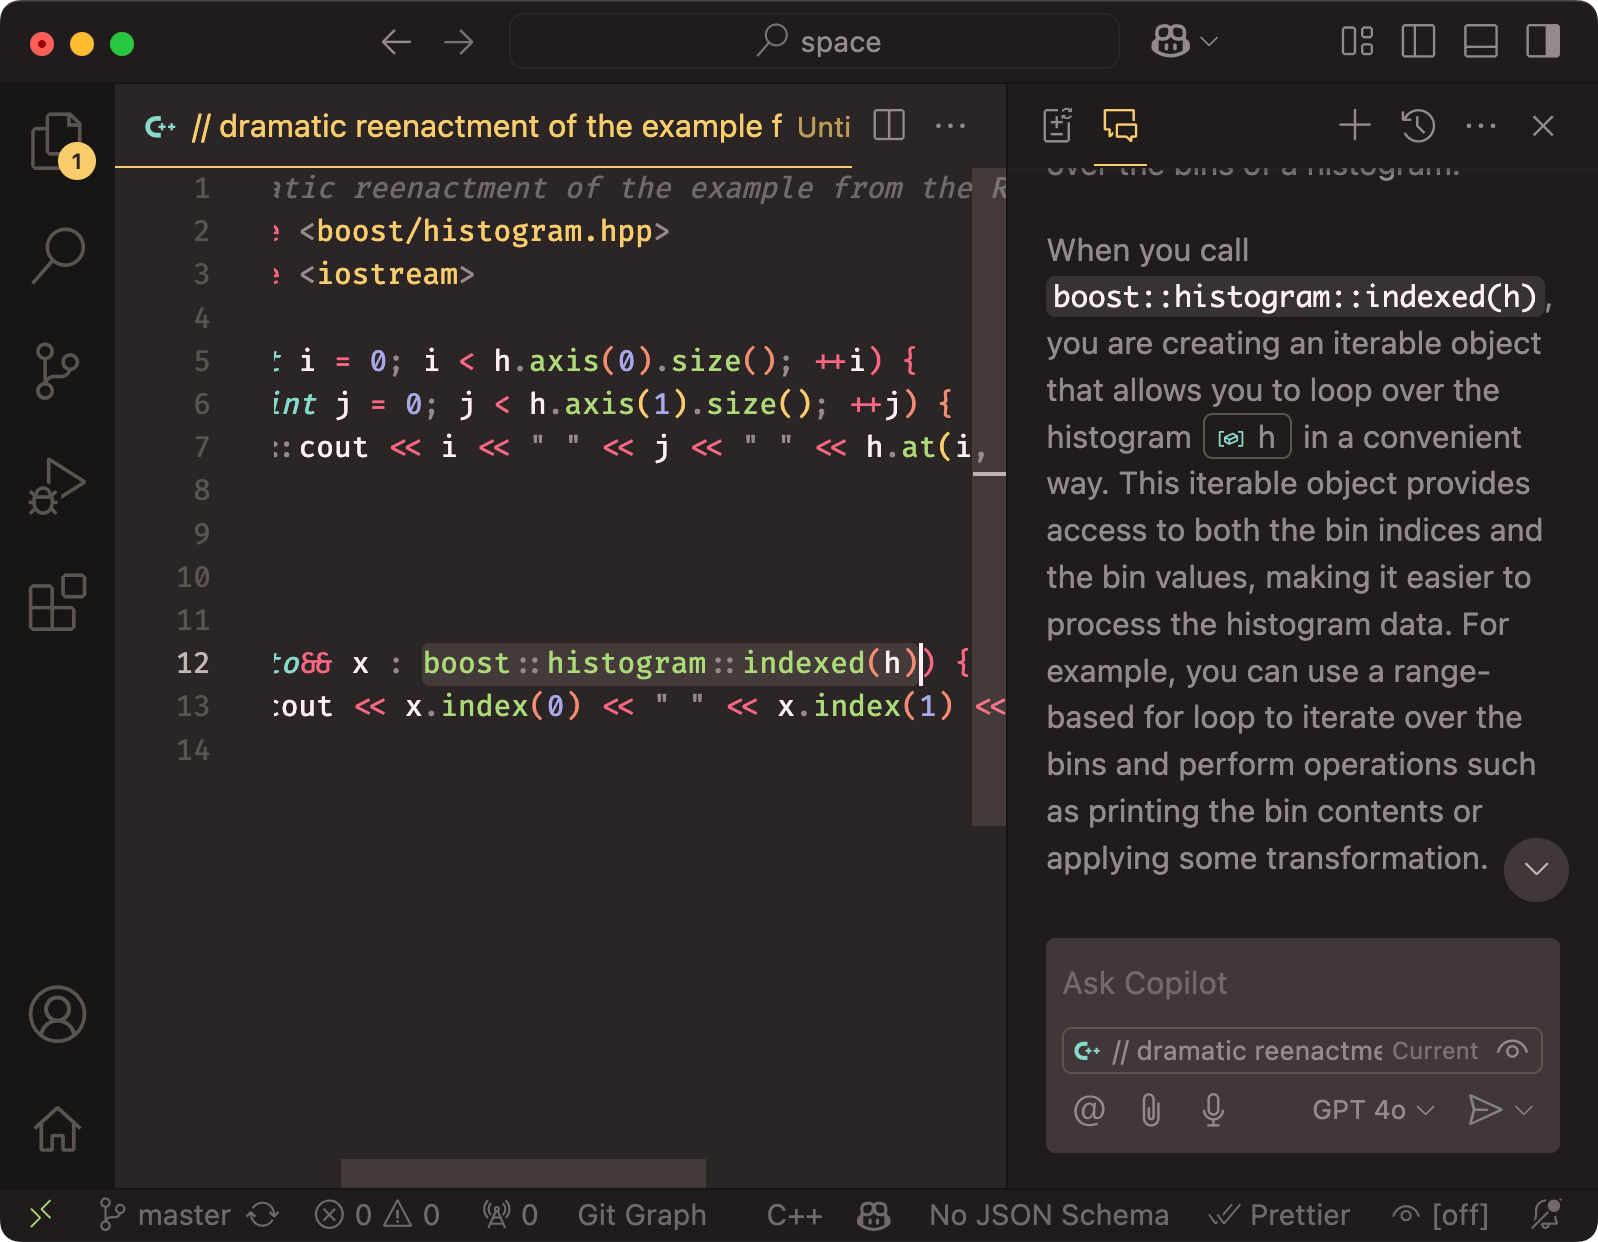Image resolution: width=1598 pixels, height=1242 pixels.
Task: Open remote window from status bar
Action: tap(41, 1215)
